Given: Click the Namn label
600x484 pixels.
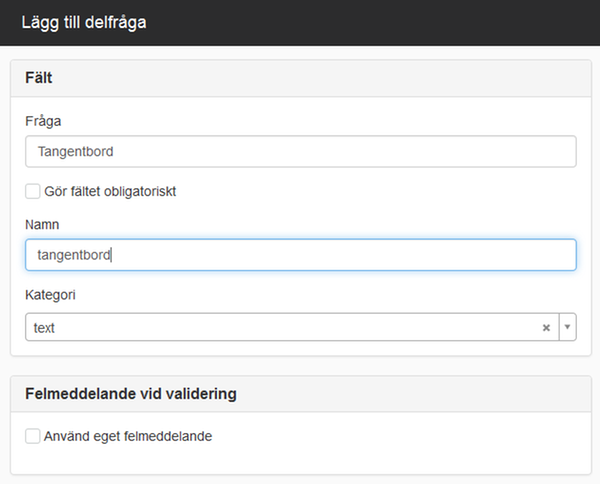Looking at the screenshot, I should point(42,225).
